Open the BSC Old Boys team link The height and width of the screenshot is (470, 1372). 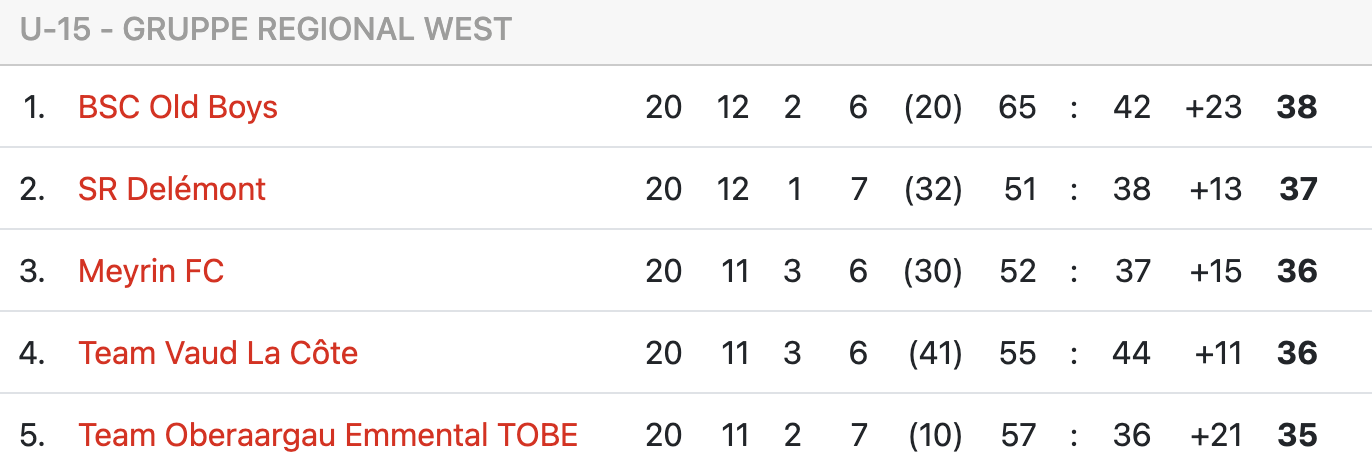click(x=178, y=107)
